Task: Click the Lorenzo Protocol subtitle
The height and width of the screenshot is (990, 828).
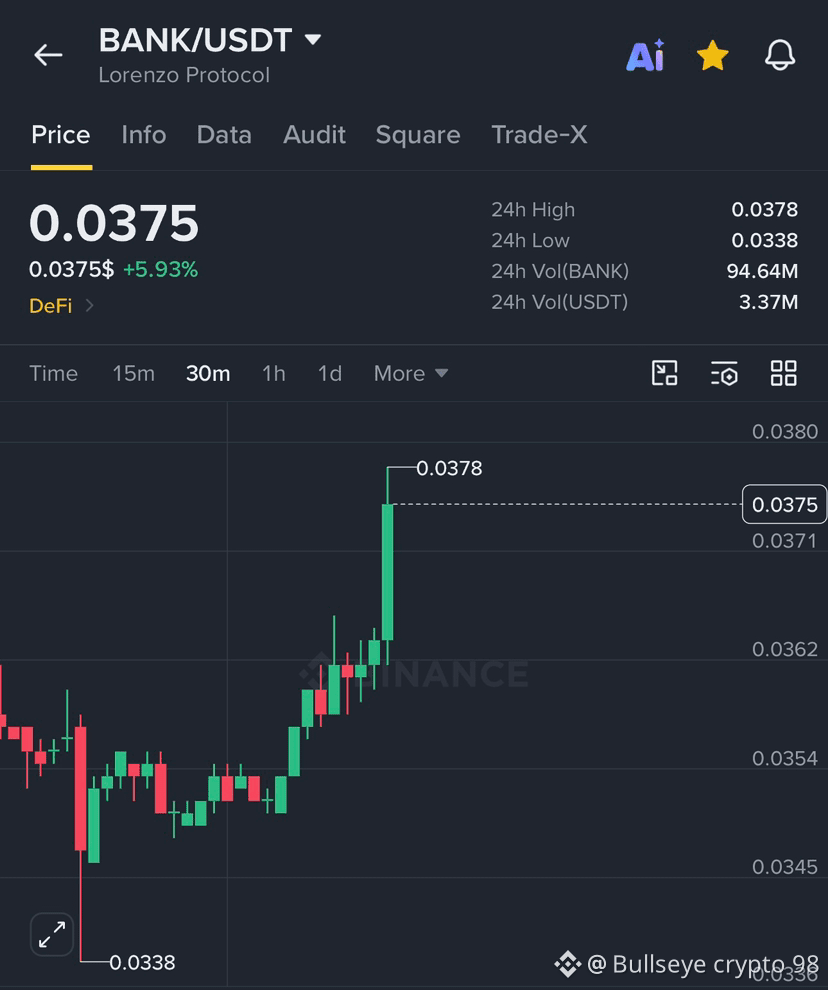Action: coord(184,75)
